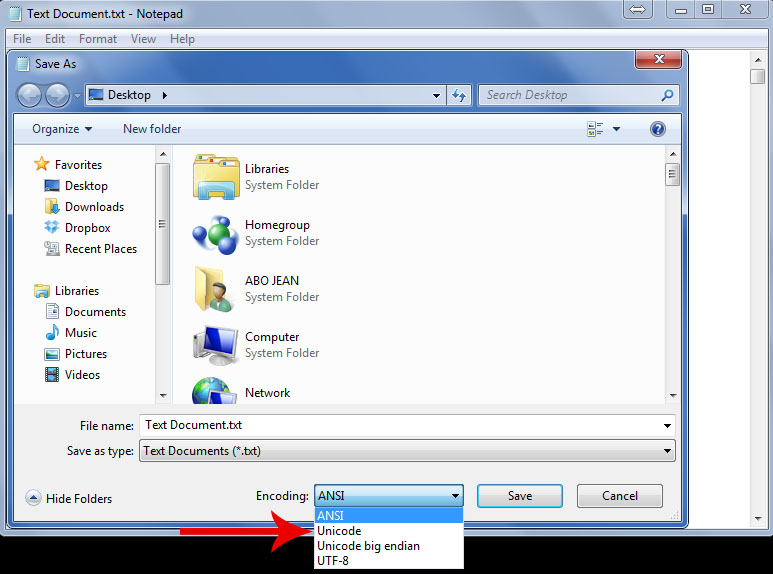Click the refresh icon beside address bar

tap(460, 95)
